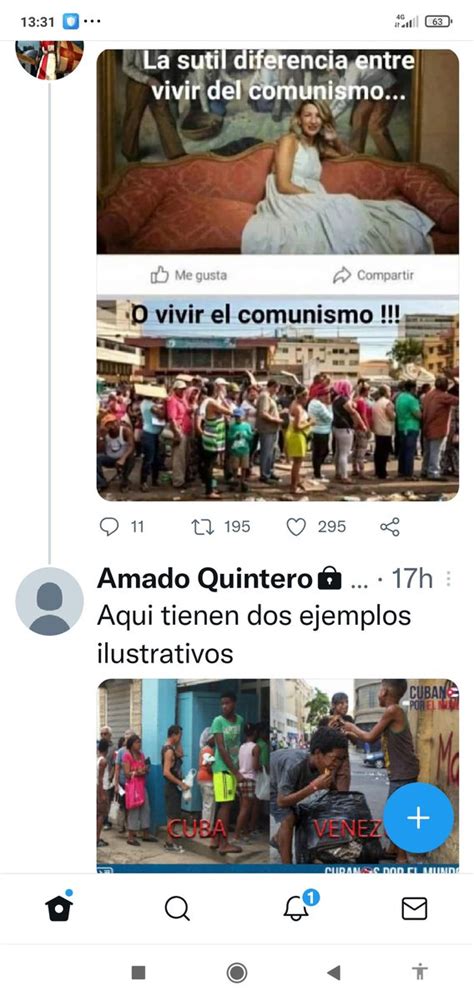
Task: View the top profile avatar picture
Action: click(49, 59)
